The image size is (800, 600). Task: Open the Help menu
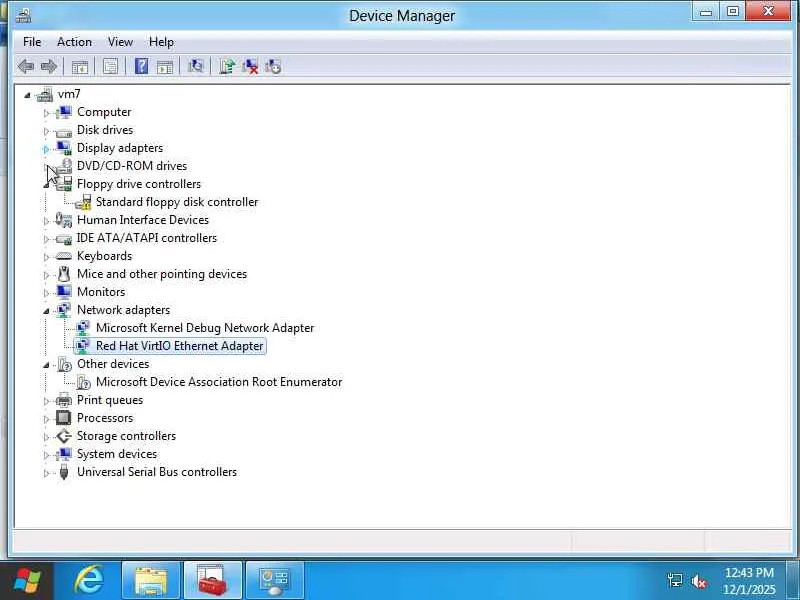161,42
